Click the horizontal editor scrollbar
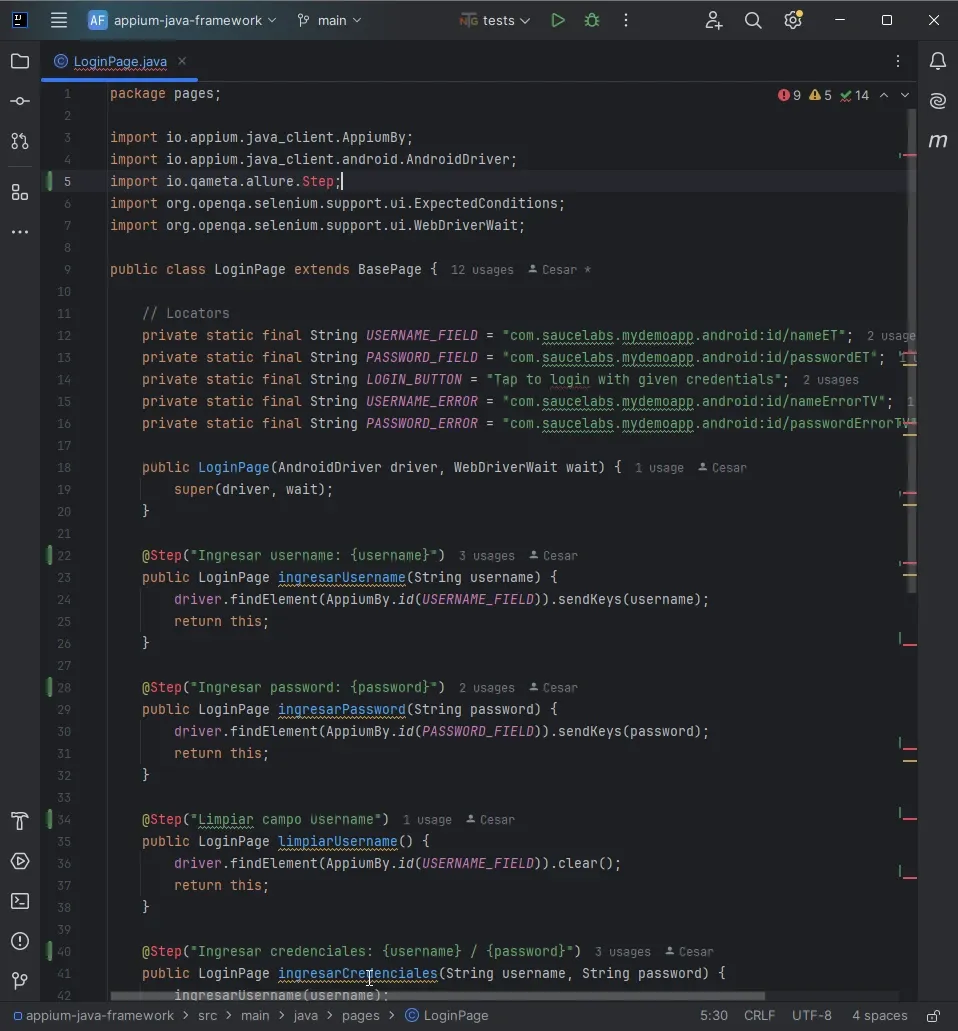Viewport: 958px width, 1031px height. [x=437, y=996]
